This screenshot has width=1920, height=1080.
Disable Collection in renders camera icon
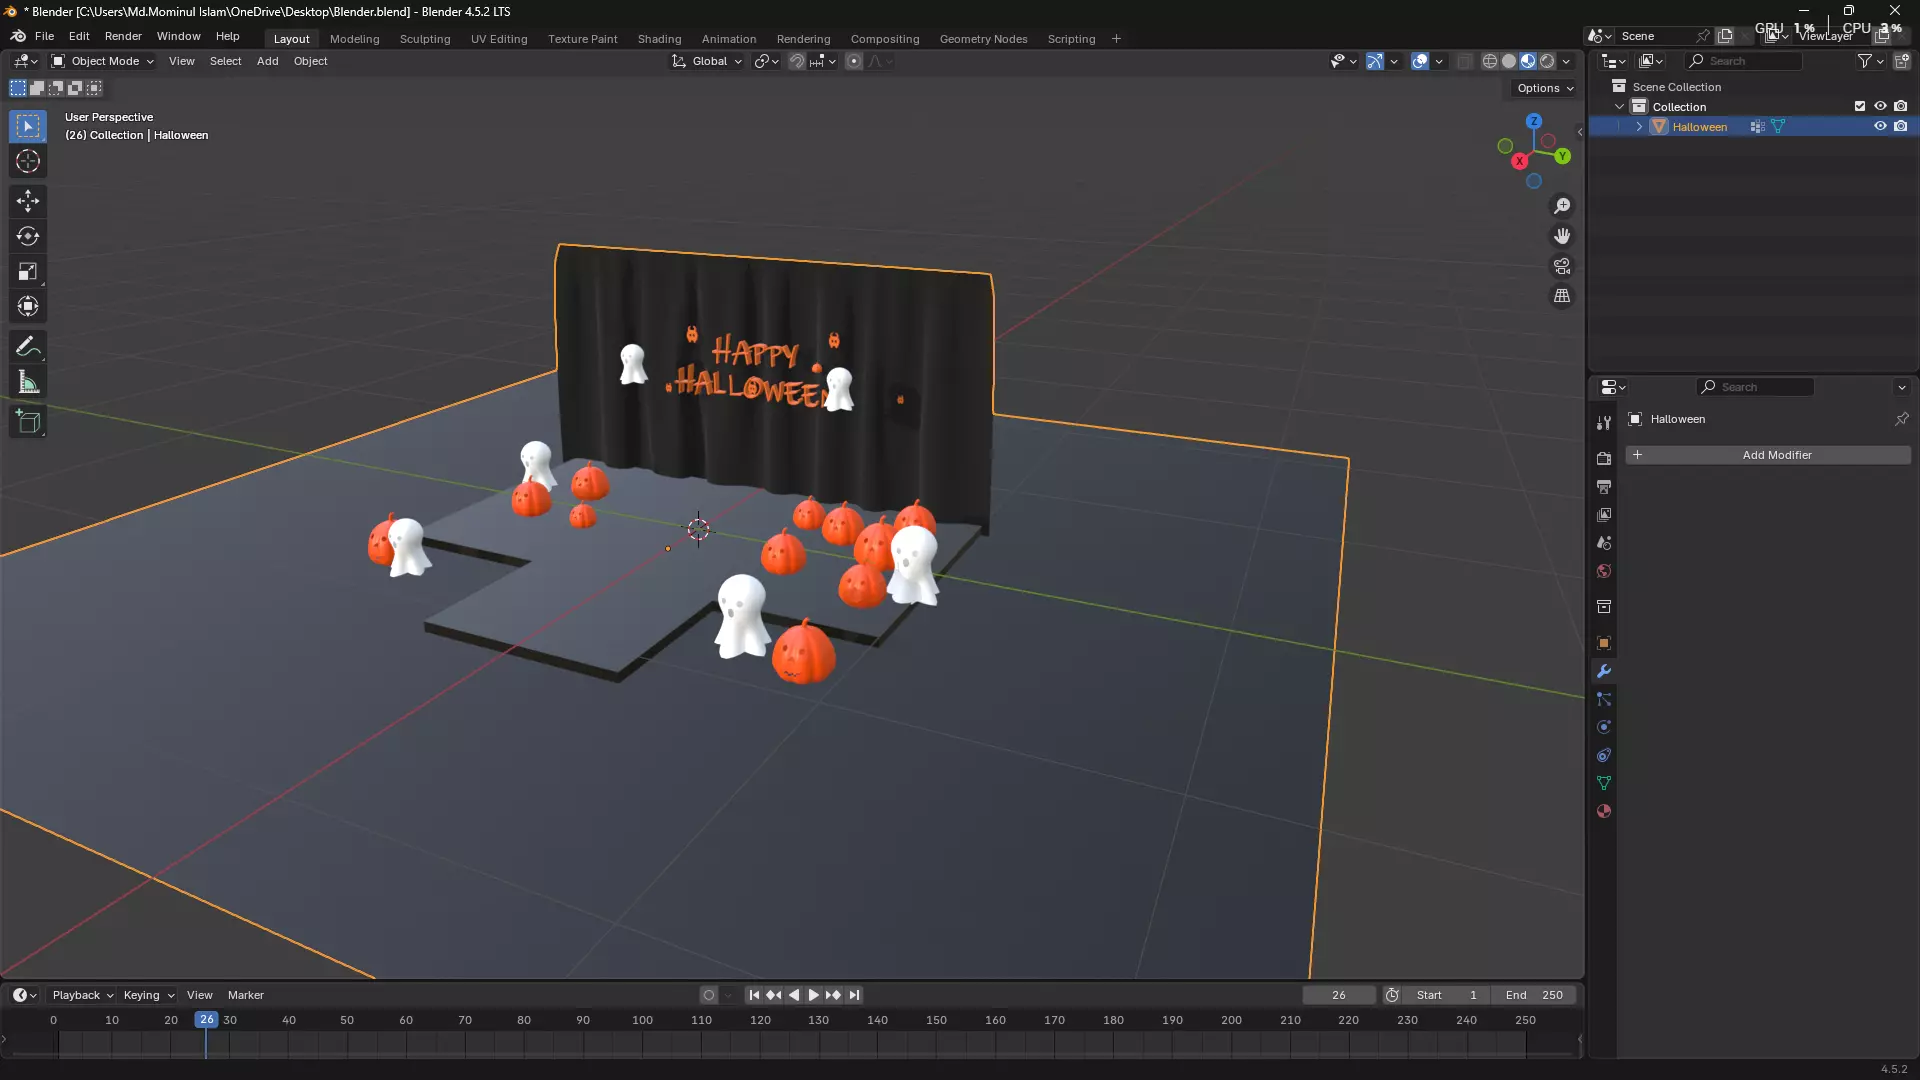1901,106
